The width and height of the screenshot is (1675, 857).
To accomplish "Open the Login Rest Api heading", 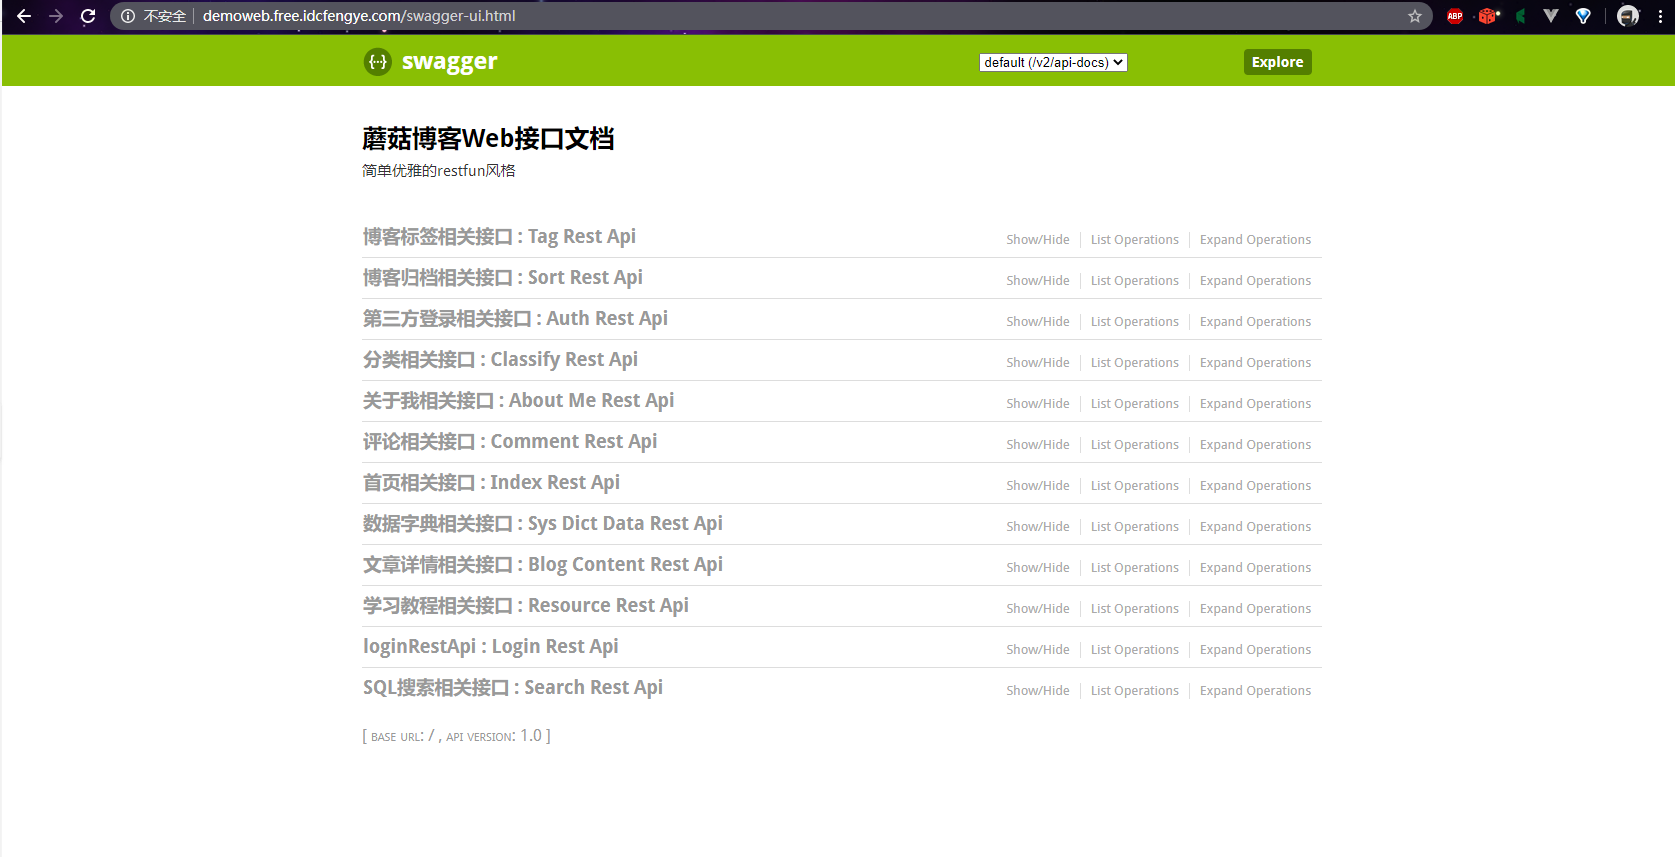I will [x=490, y=647].
